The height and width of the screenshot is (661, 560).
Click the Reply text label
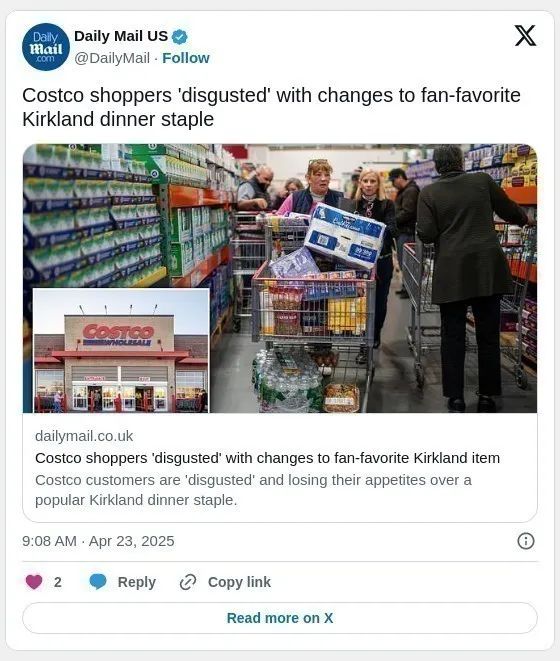[x=137, y=582]
